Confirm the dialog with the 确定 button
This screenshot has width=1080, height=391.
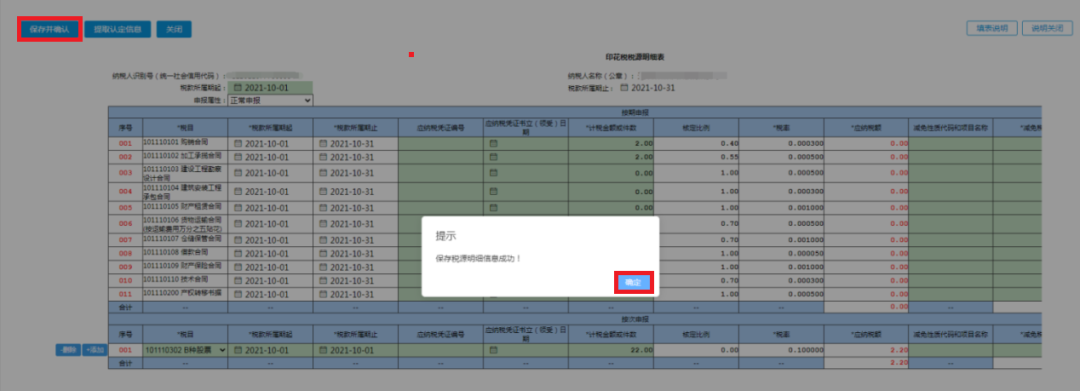click(633, 282)
